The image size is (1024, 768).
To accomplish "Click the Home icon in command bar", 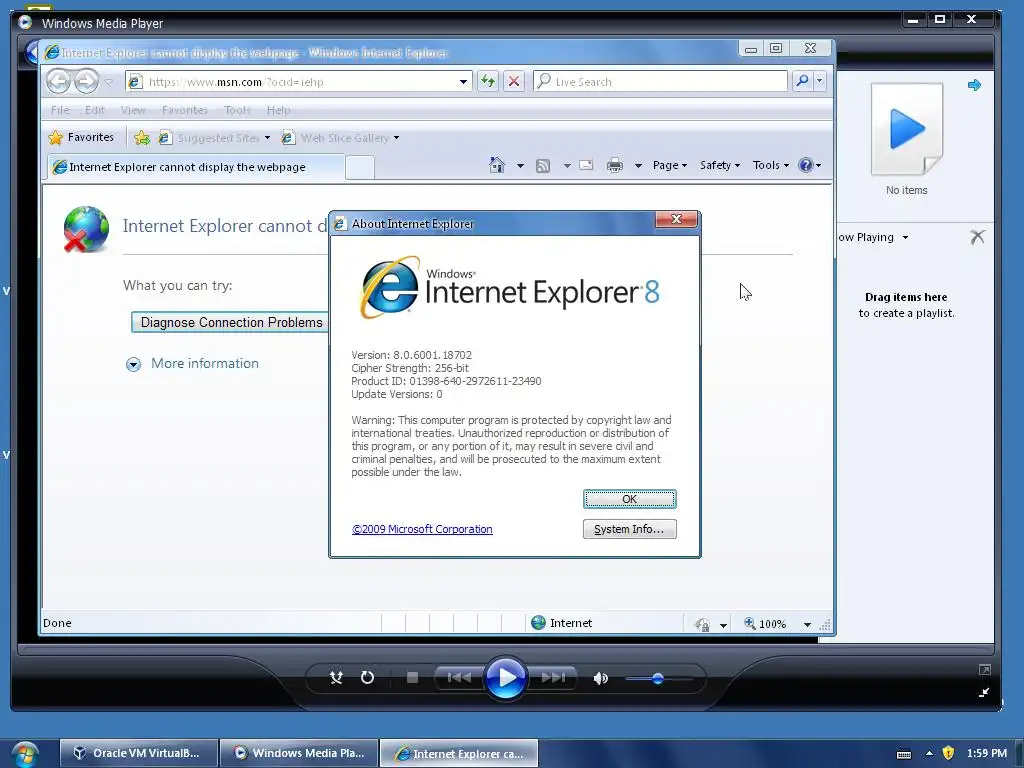I will [497, 165].
